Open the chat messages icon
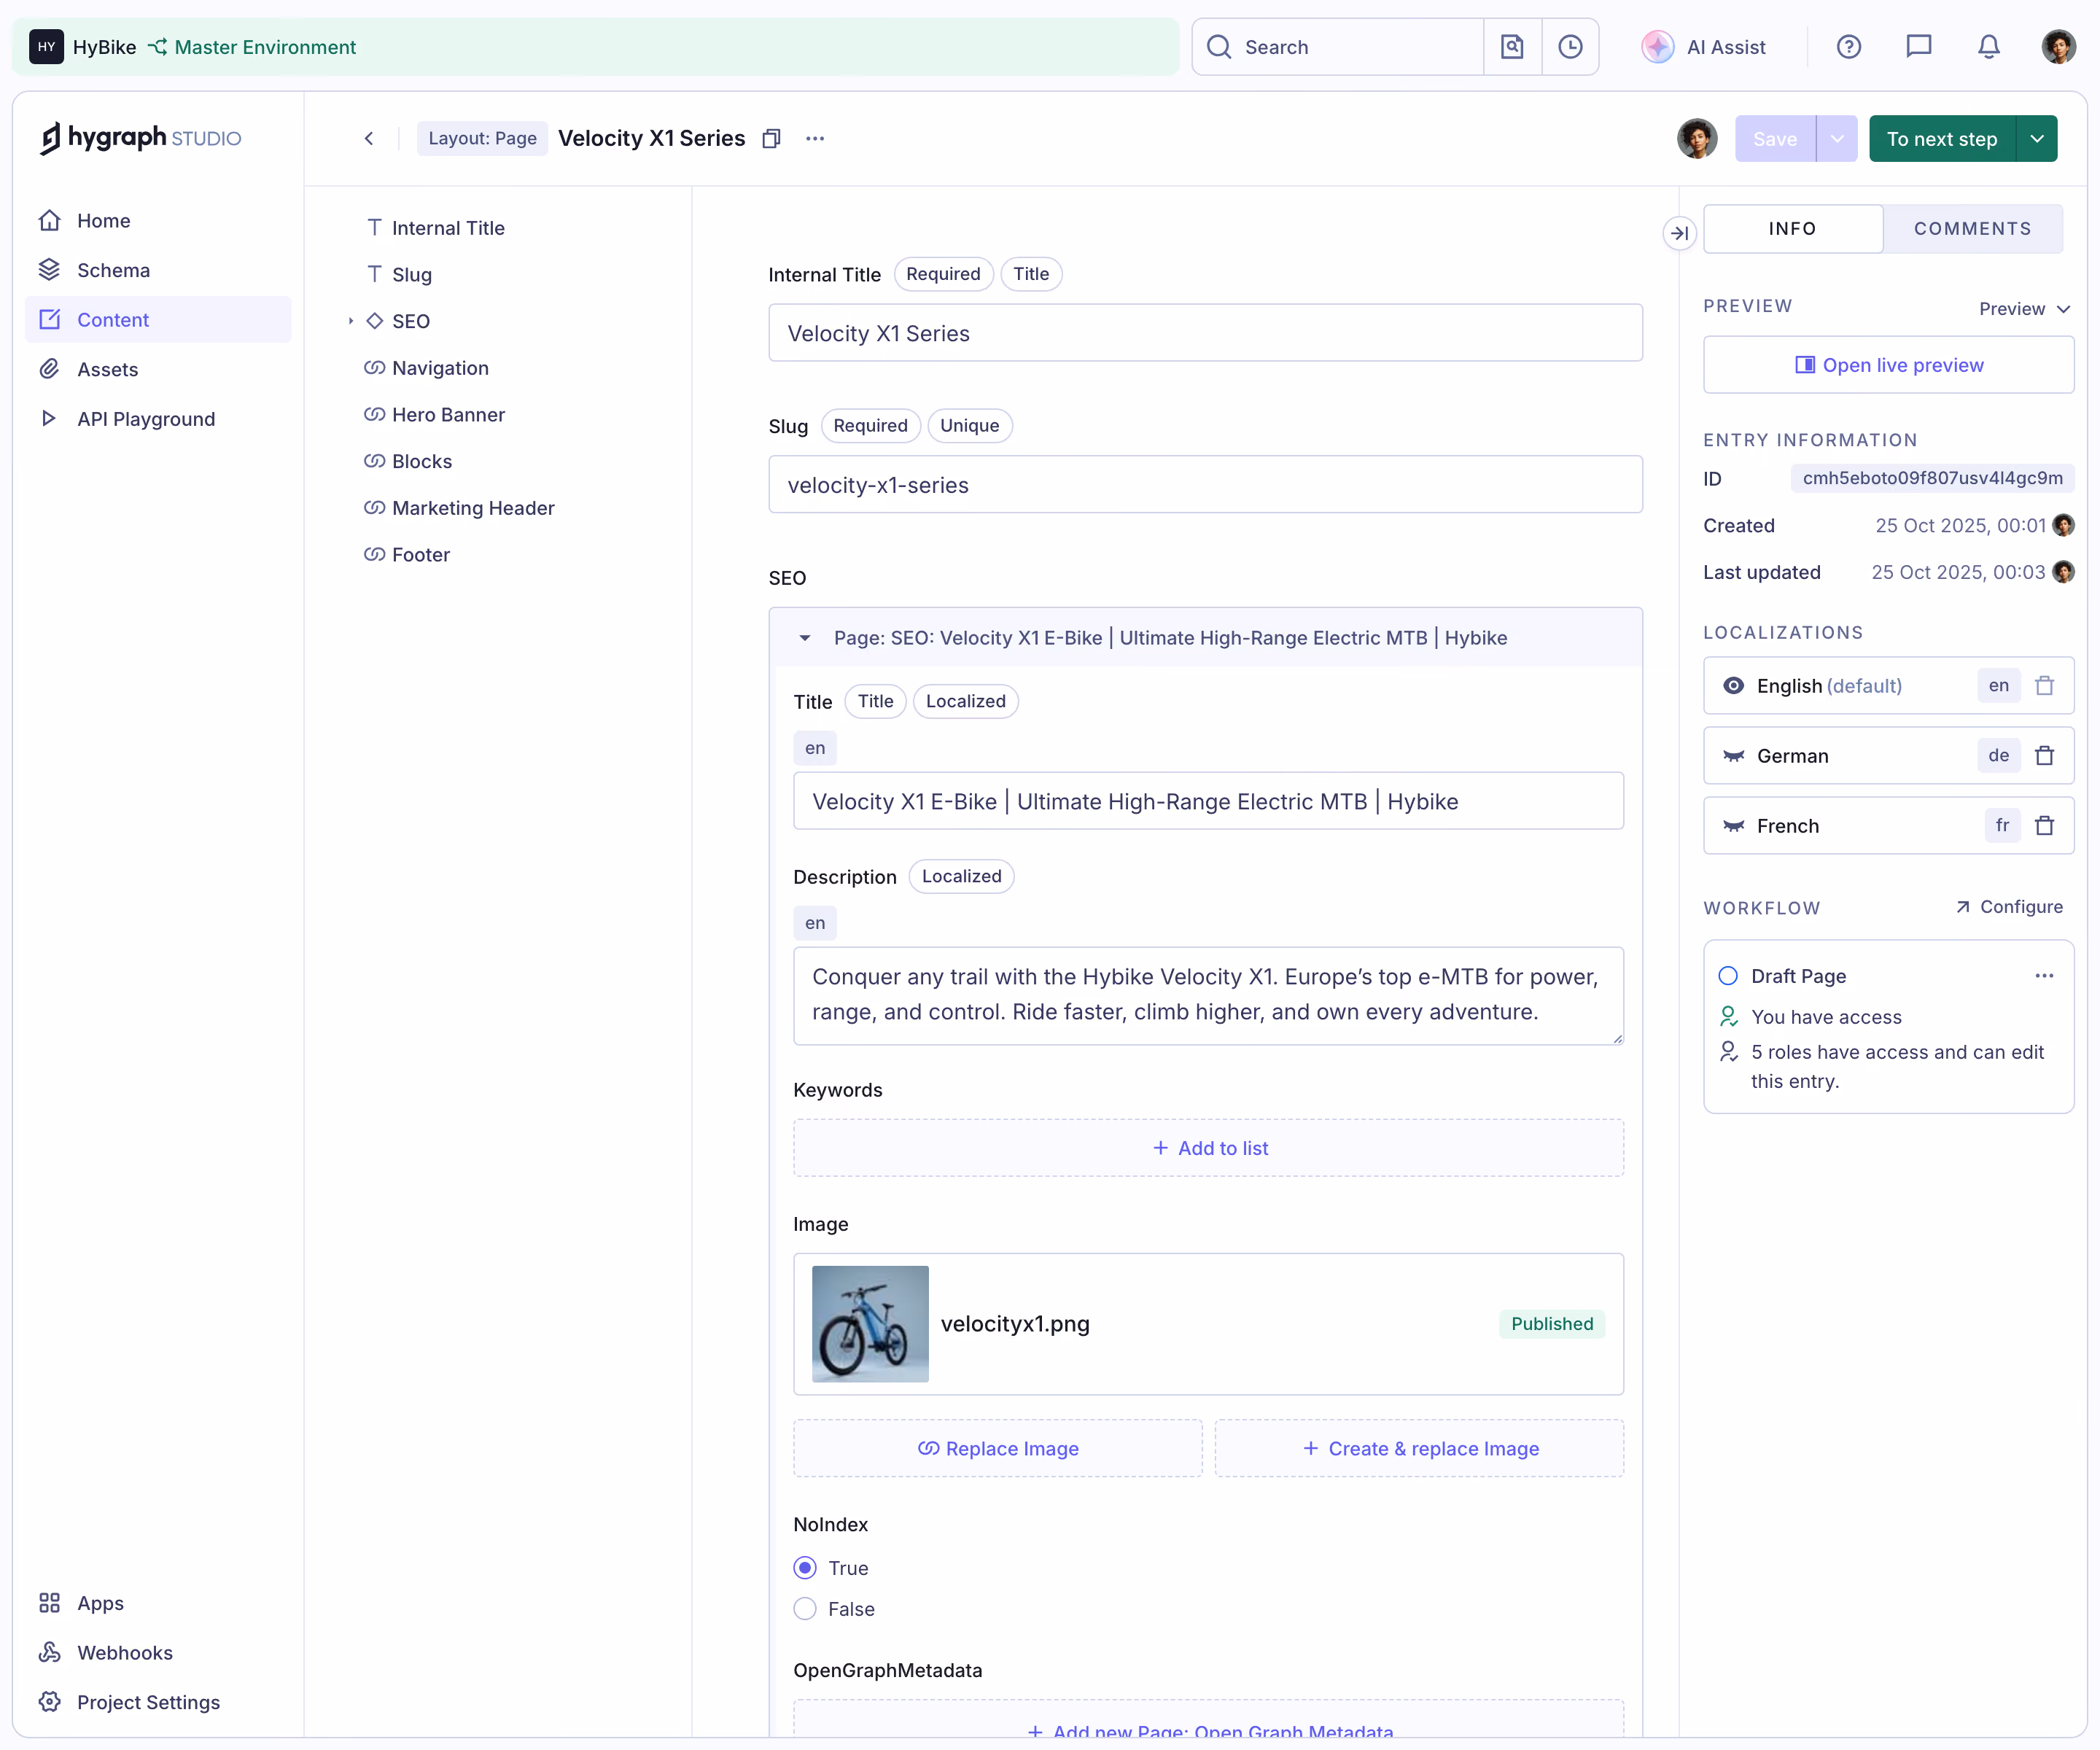 click(1919, 47)
